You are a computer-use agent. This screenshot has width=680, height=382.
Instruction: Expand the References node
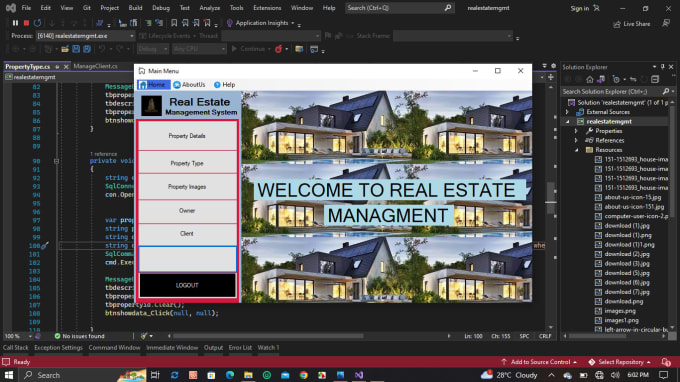point(576,140)
